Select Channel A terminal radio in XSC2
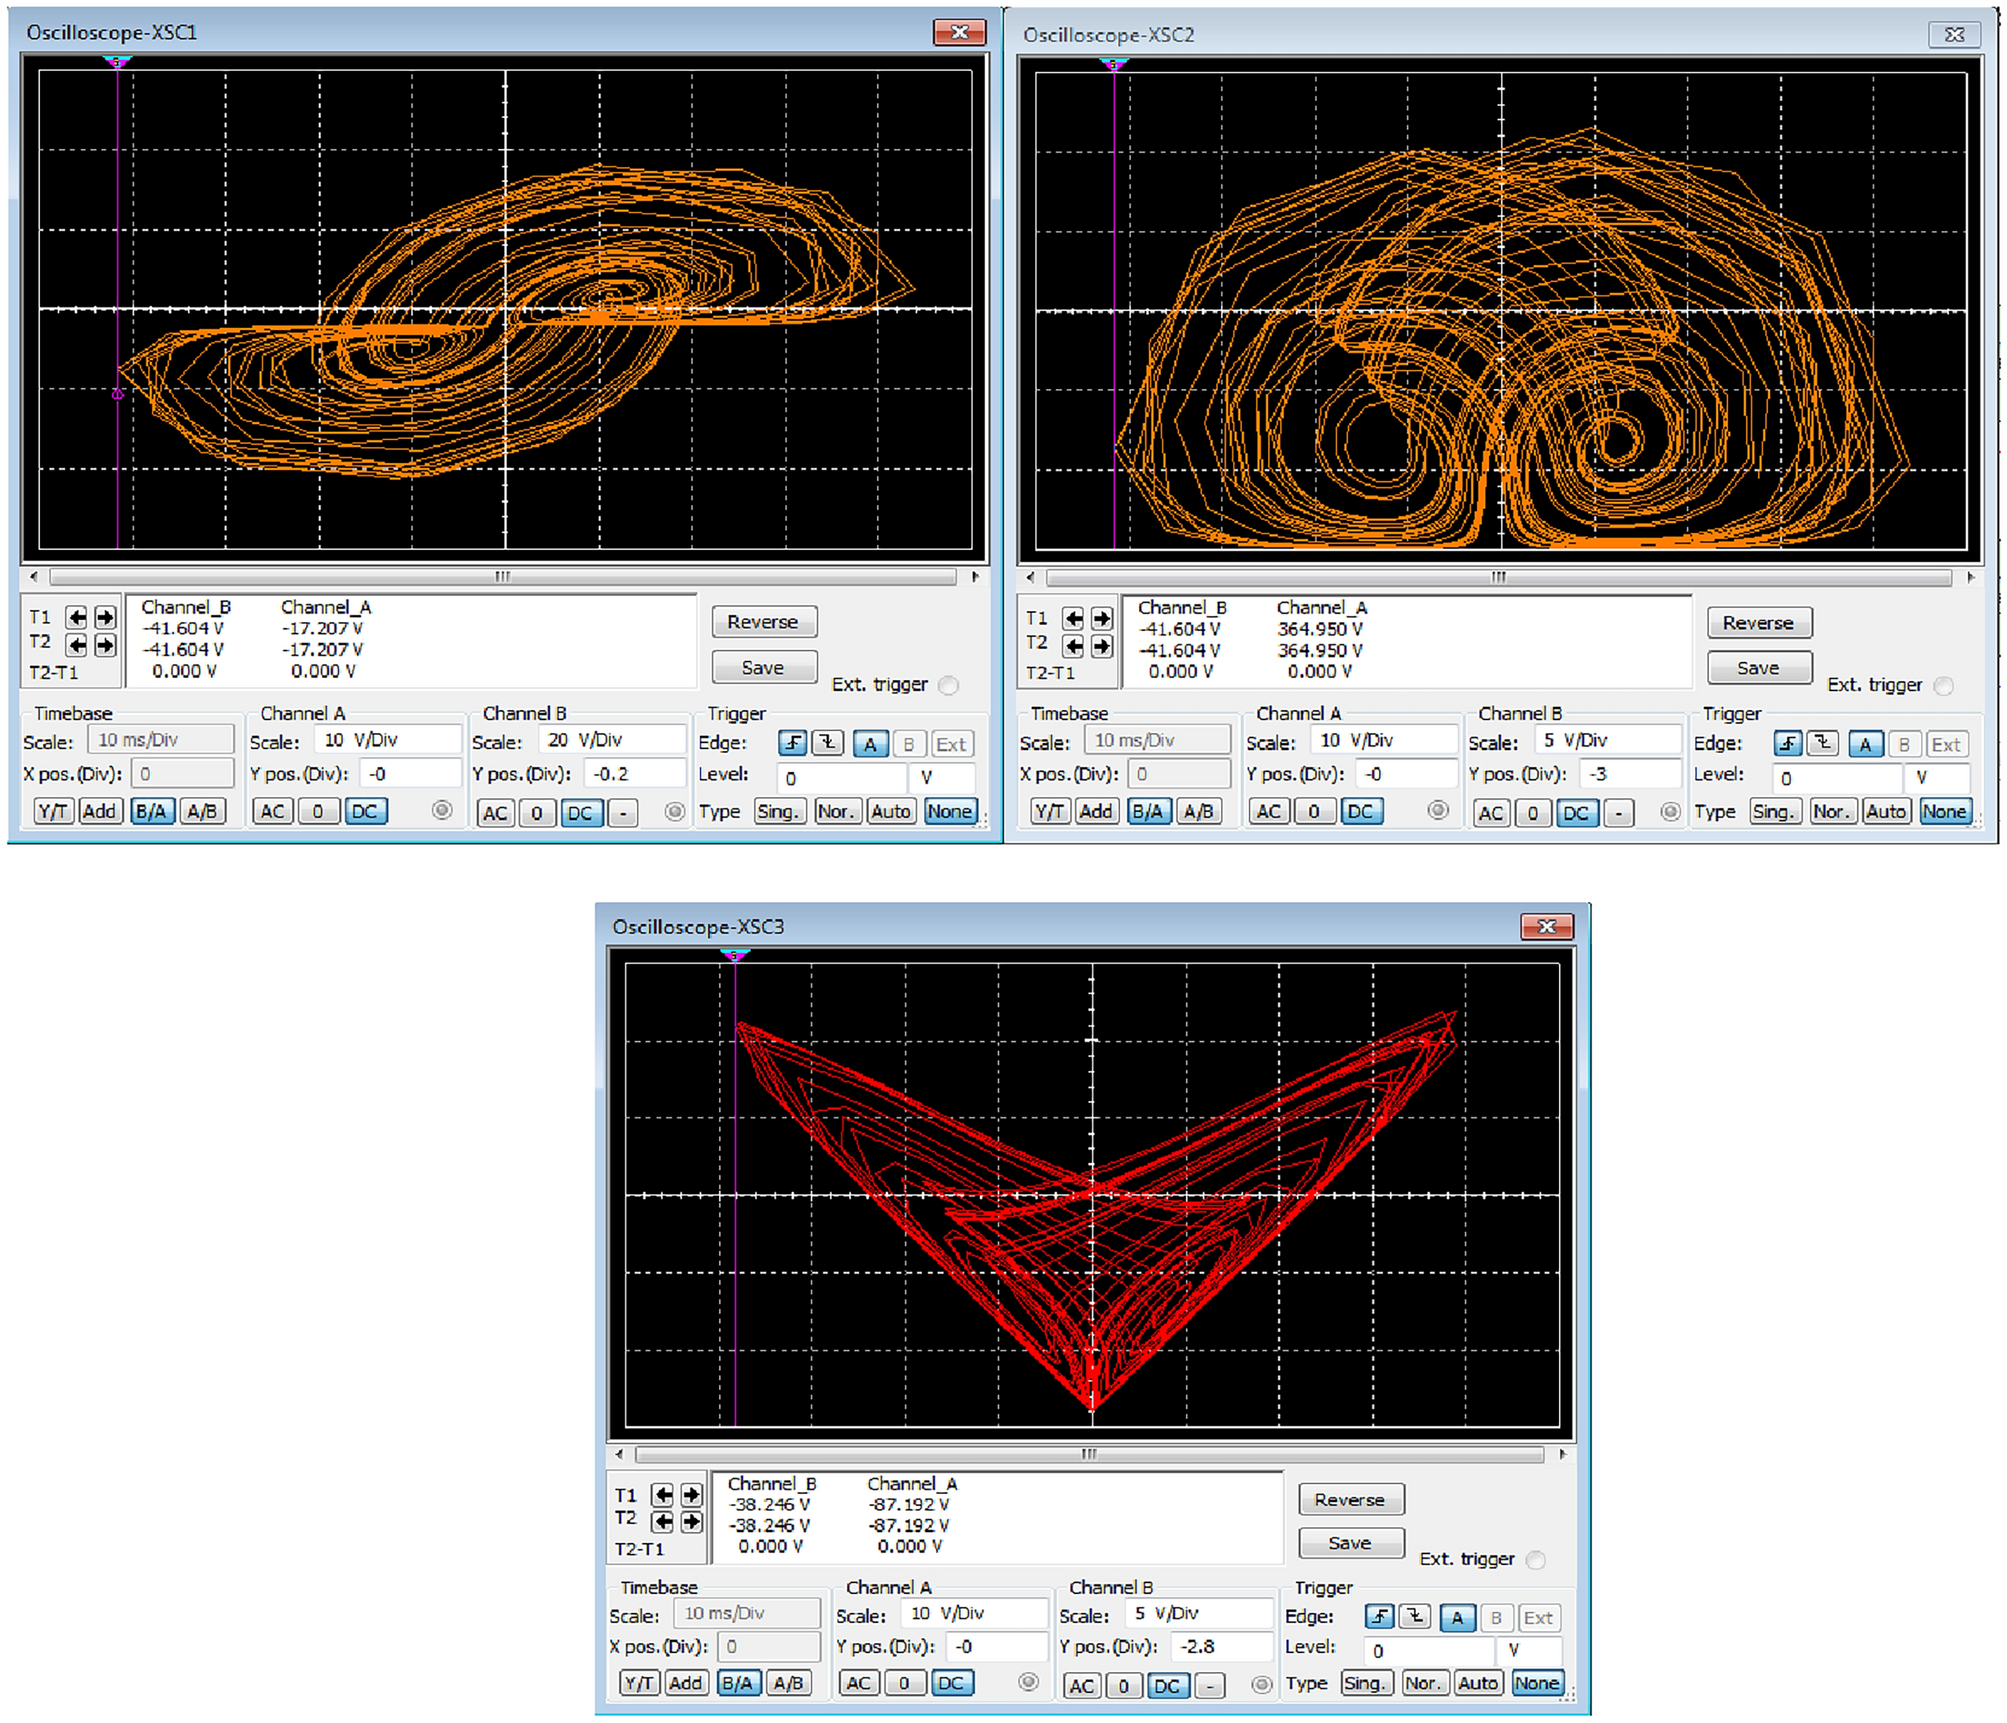Viewport: 2007px width, 1723px height. click(x=1437, y=811)
